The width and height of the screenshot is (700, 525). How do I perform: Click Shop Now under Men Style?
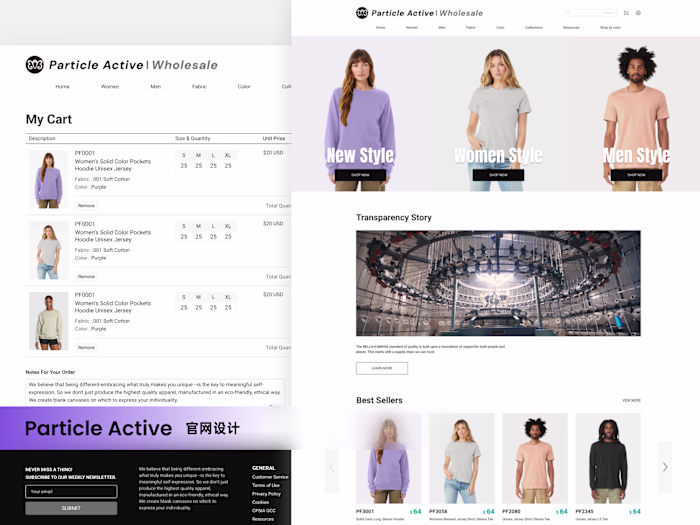(636, 175)
